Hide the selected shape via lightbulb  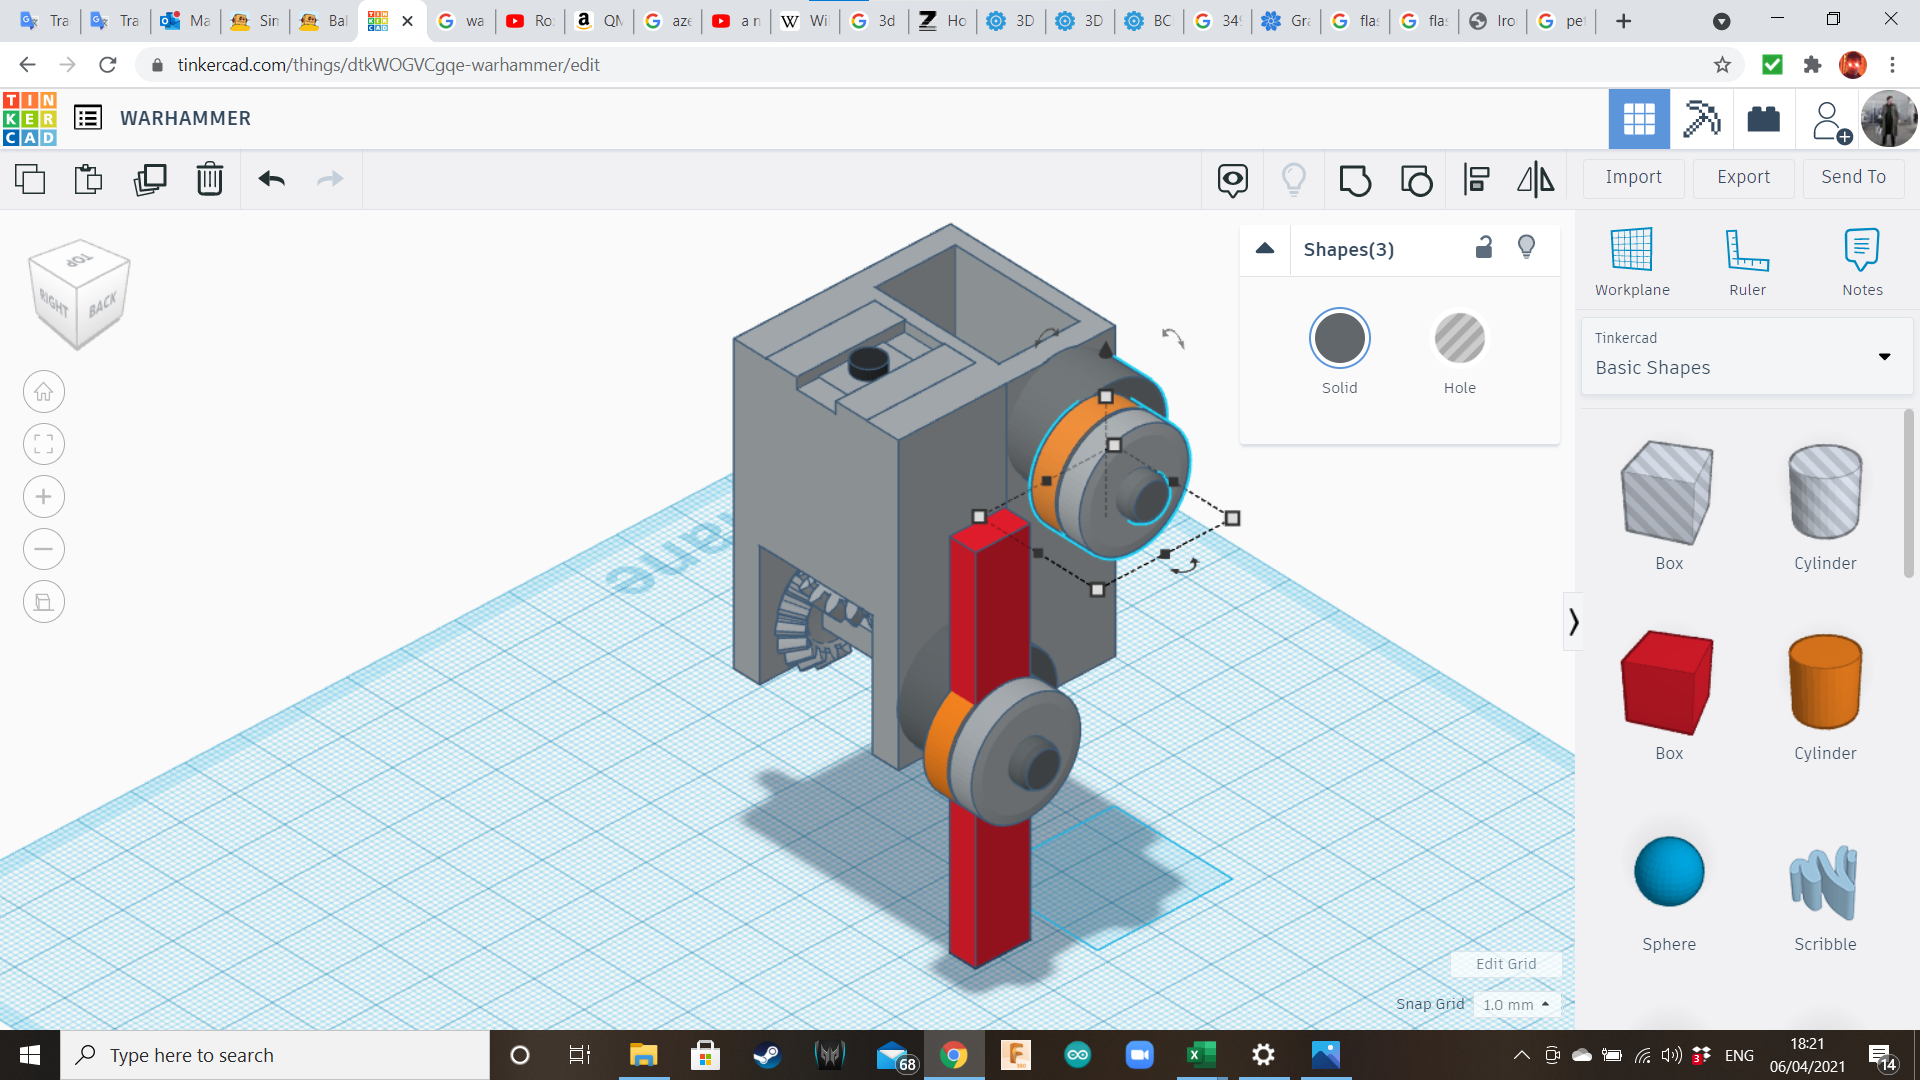click(1526, 247)
